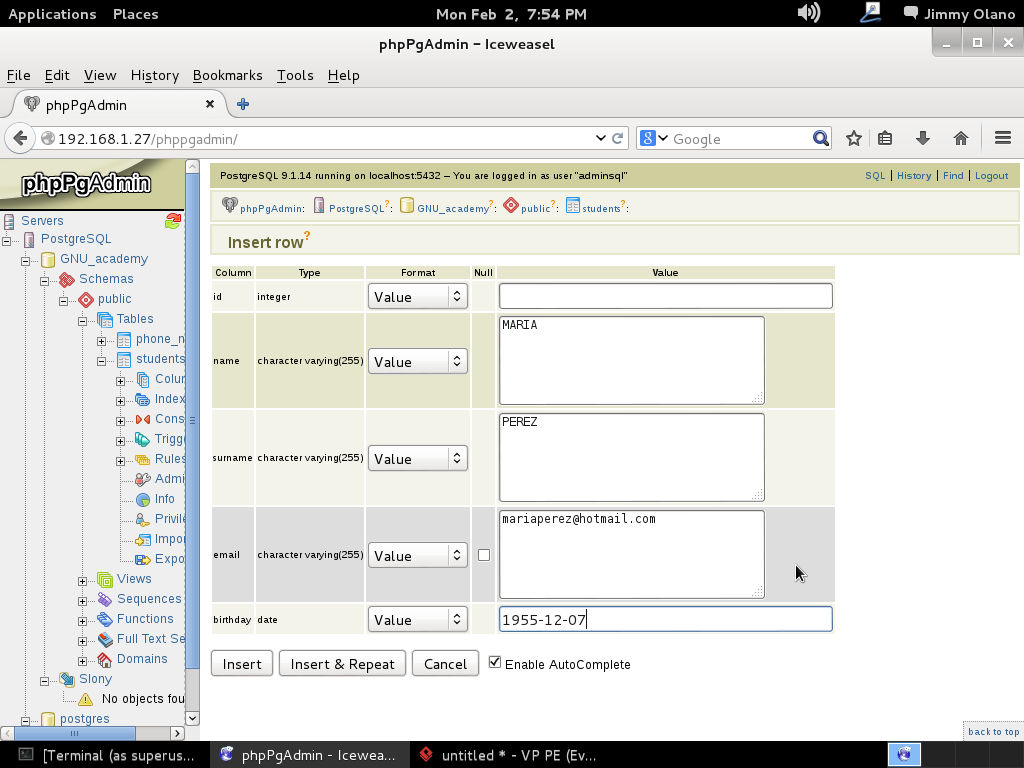
Task: Click the browser back arrow button
Action: click(x=19, y=139)
